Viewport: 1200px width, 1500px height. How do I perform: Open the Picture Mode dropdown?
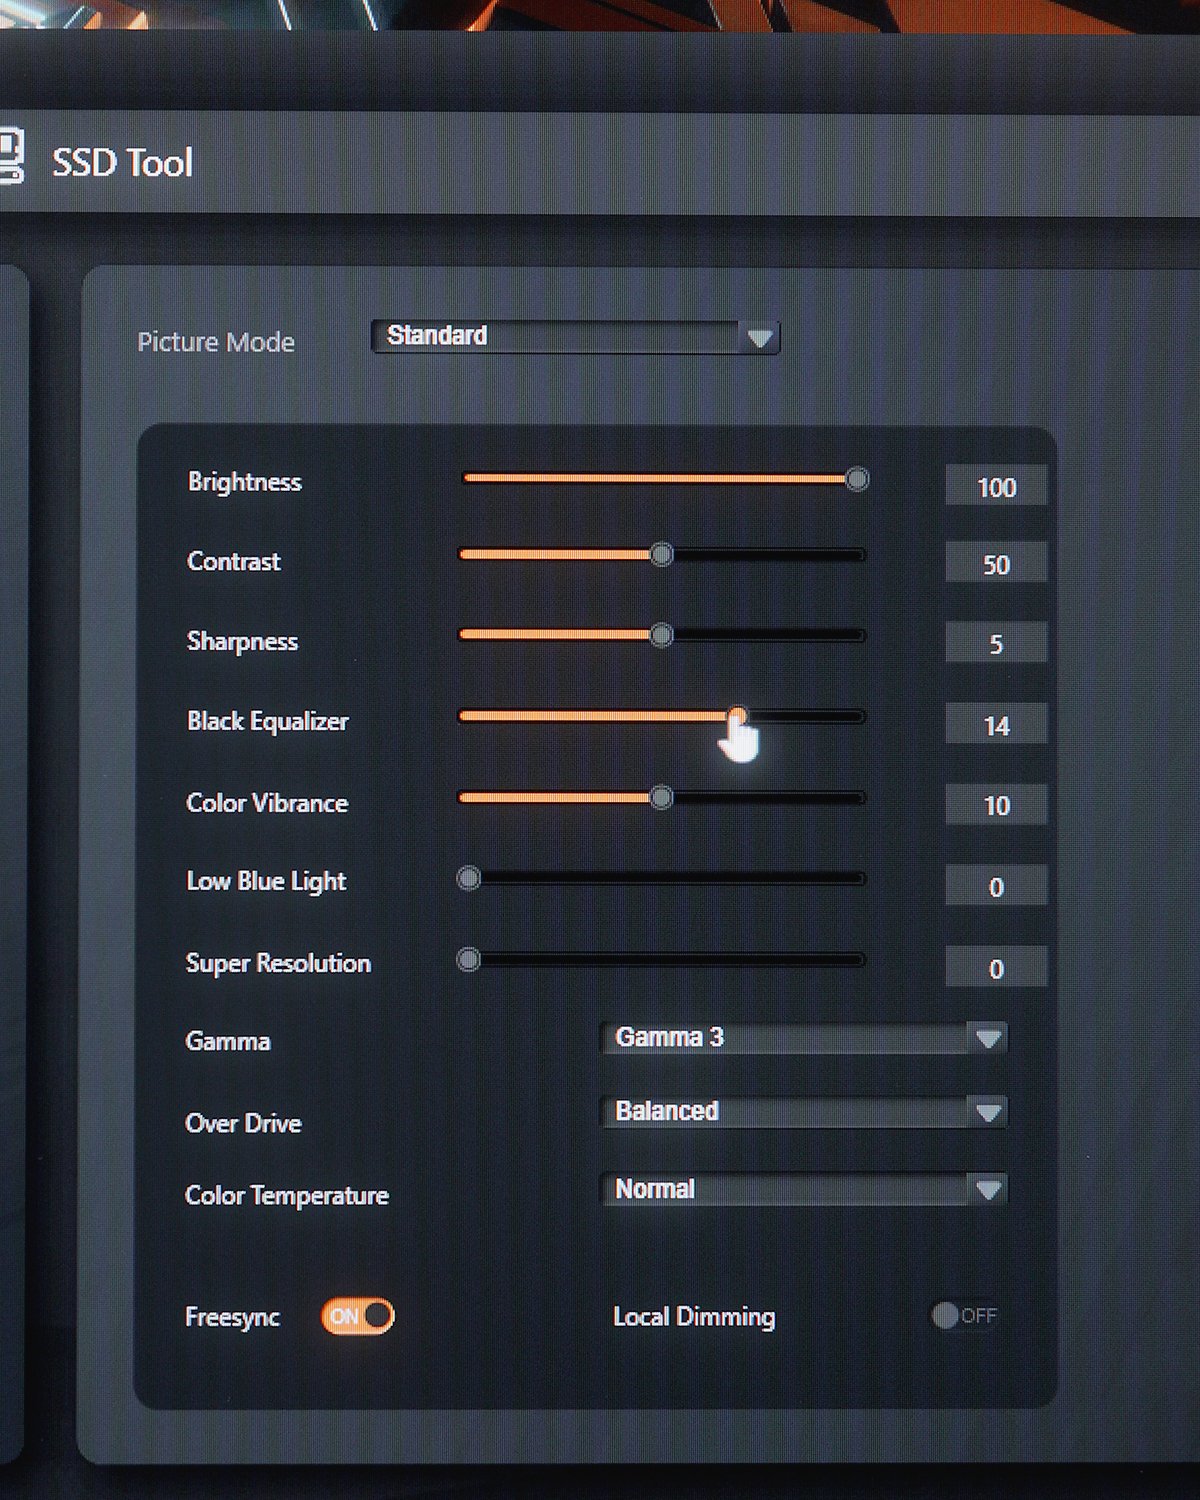pos(574,337)
